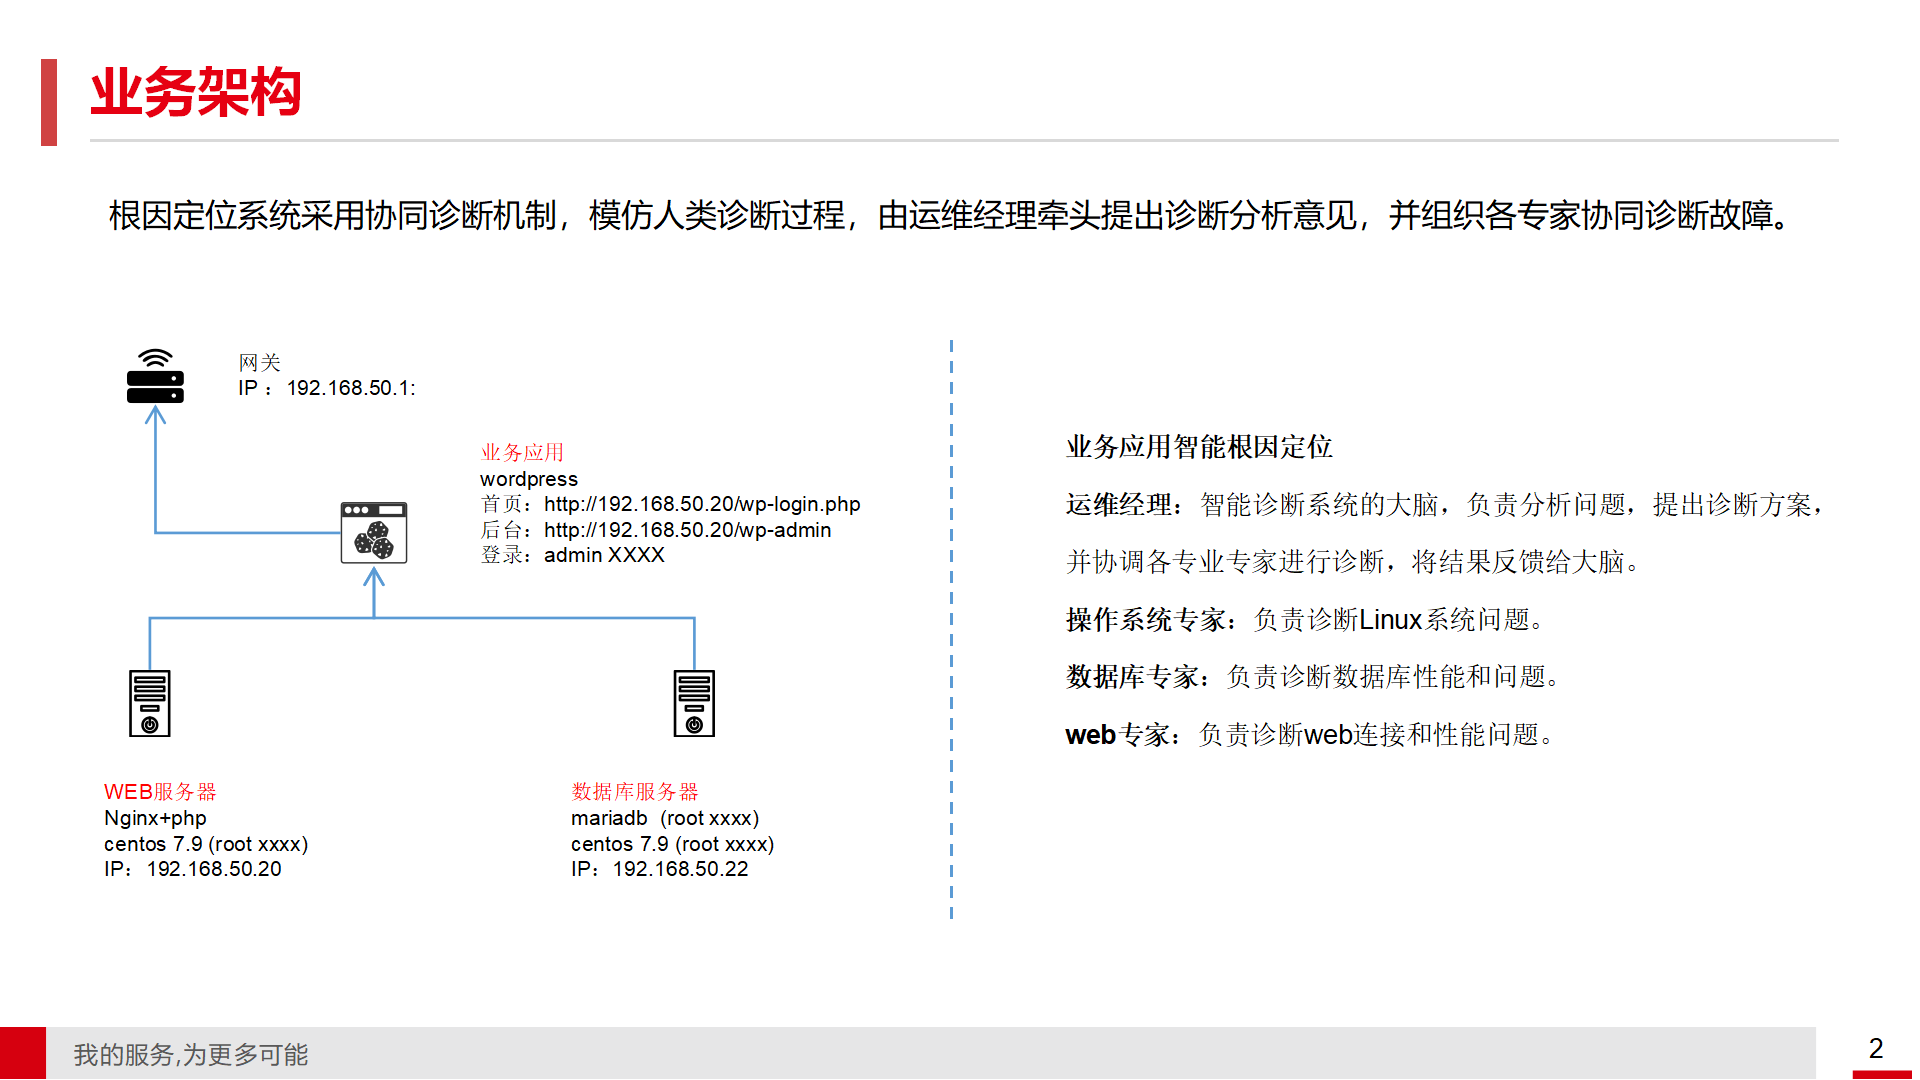Click the gateway router icon
Screen dimensions: 1920x1080
tap(155, 377)
